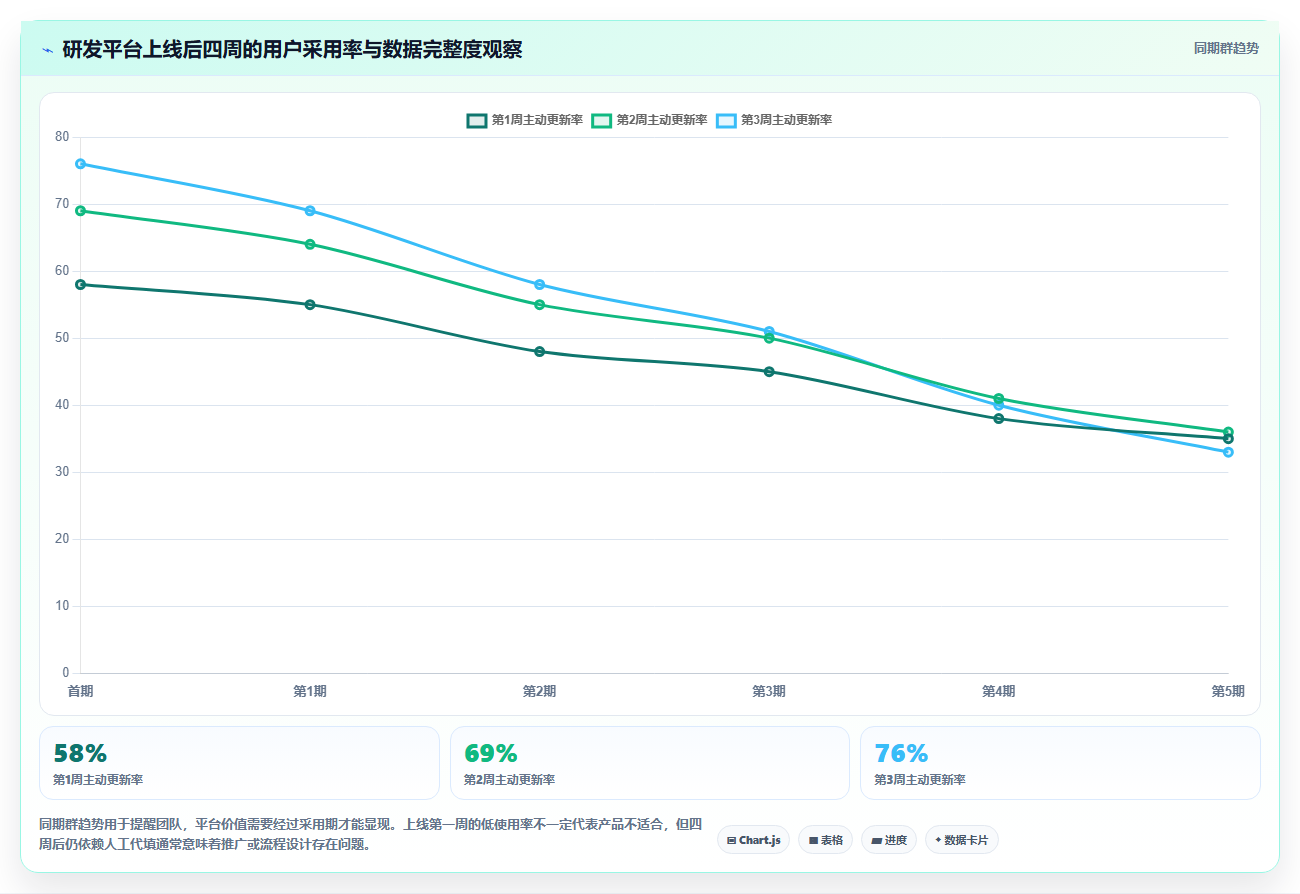The height and width of the screenshot is (894, 1300).
Task: Click the 研发平台上线后四周 chart title
Action: [292, 49]
